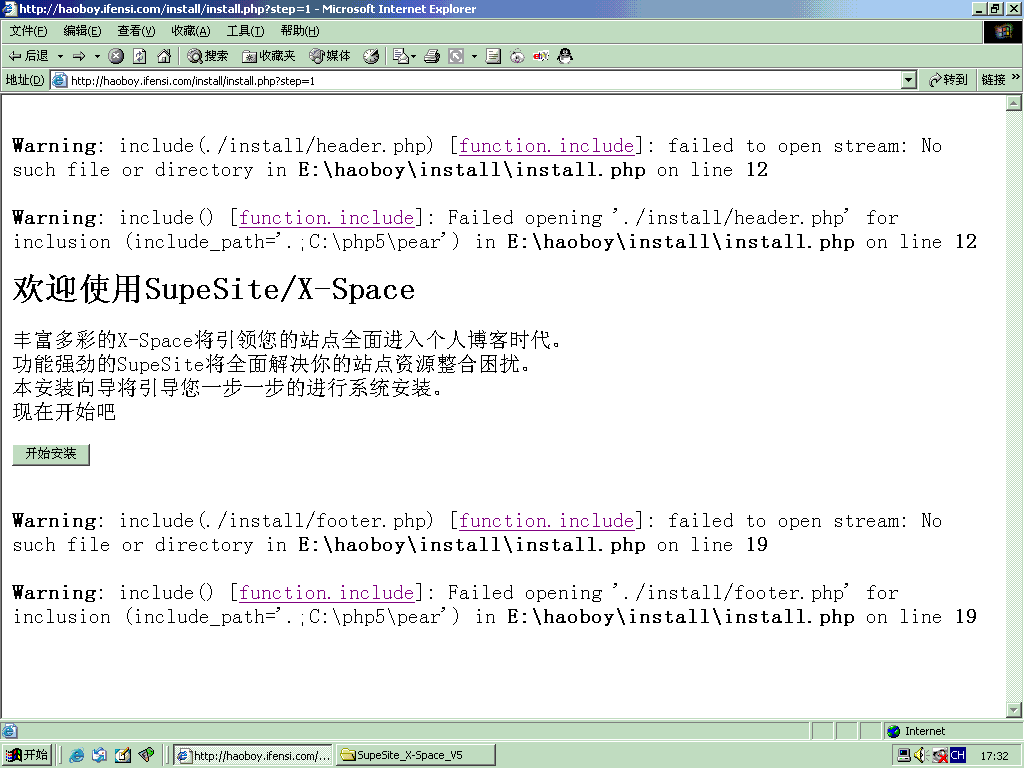Launch Internet Explorer from quick launch
This screenshot has width=1024, height=768.
click(76, 755)
